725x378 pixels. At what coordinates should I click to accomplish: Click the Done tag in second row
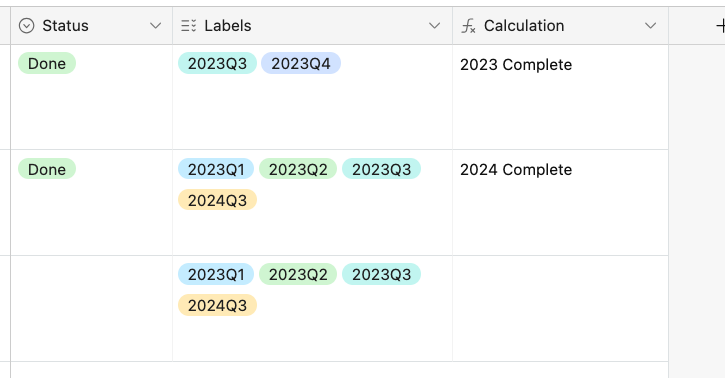(47, 169)
